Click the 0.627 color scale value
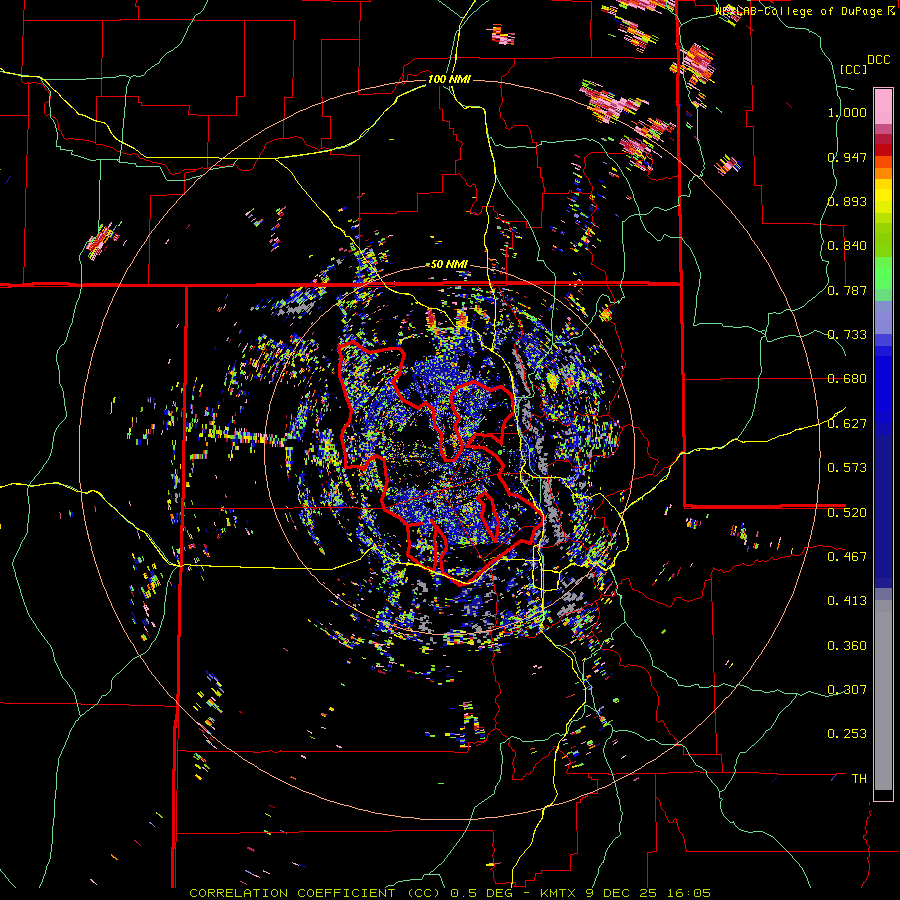 pos(847,424)
